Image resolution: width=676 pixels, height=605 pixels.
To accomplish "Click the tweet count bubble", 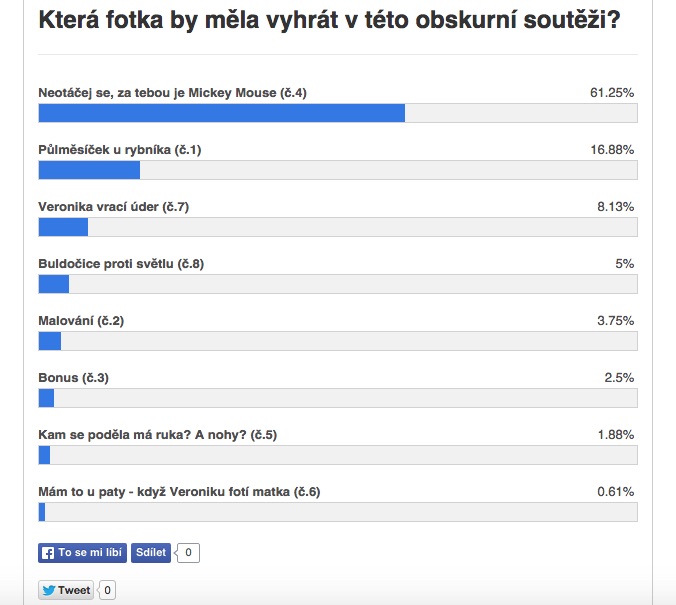I will click(x=107, y=590).
